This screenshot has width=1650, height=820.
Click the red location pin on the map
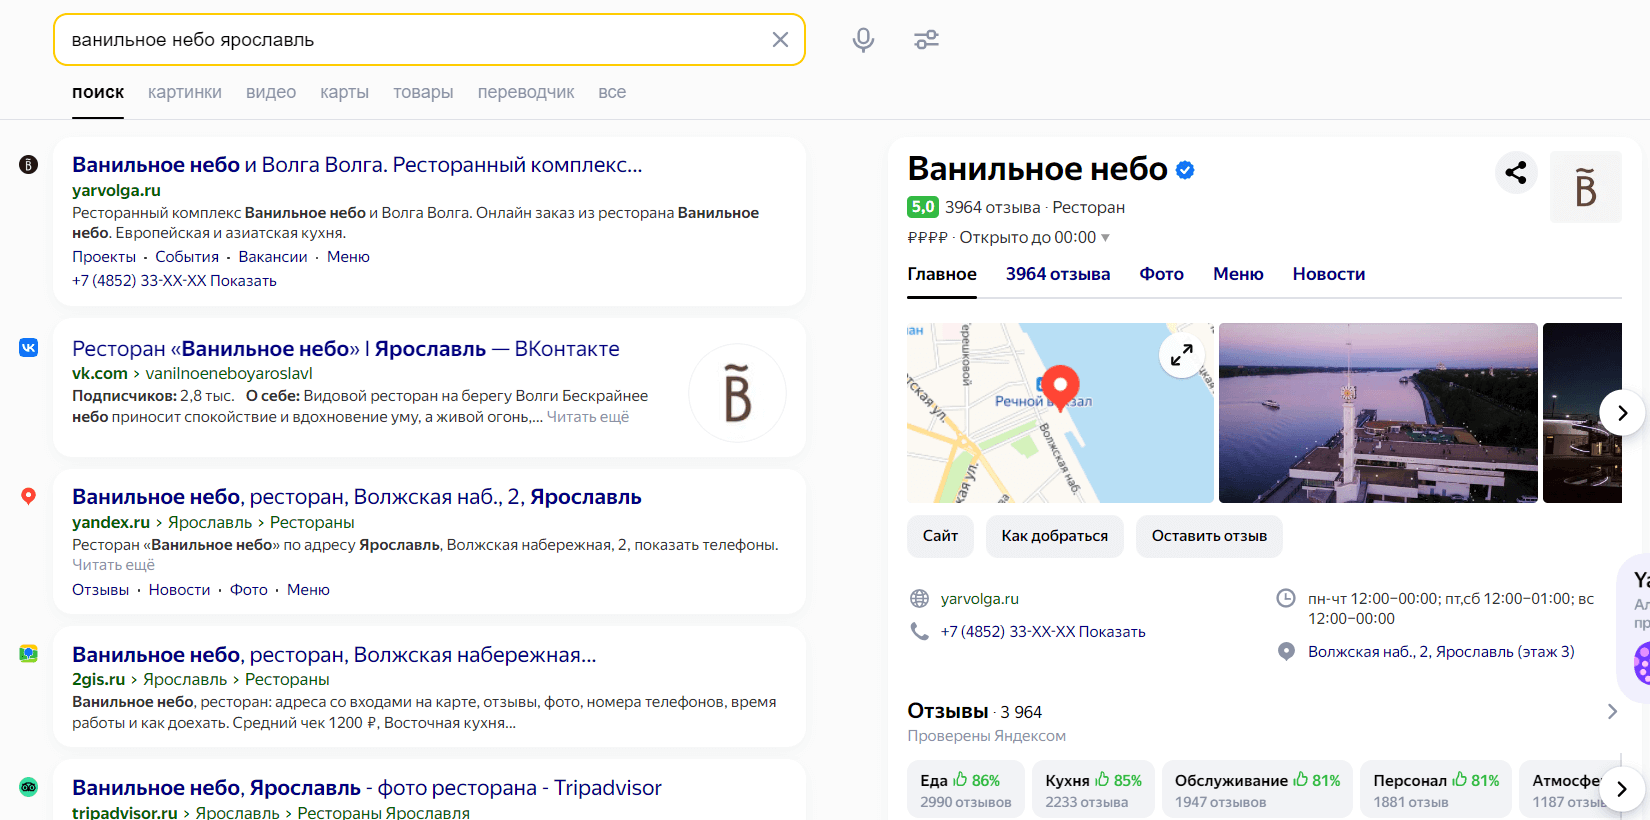[1060, 388]
